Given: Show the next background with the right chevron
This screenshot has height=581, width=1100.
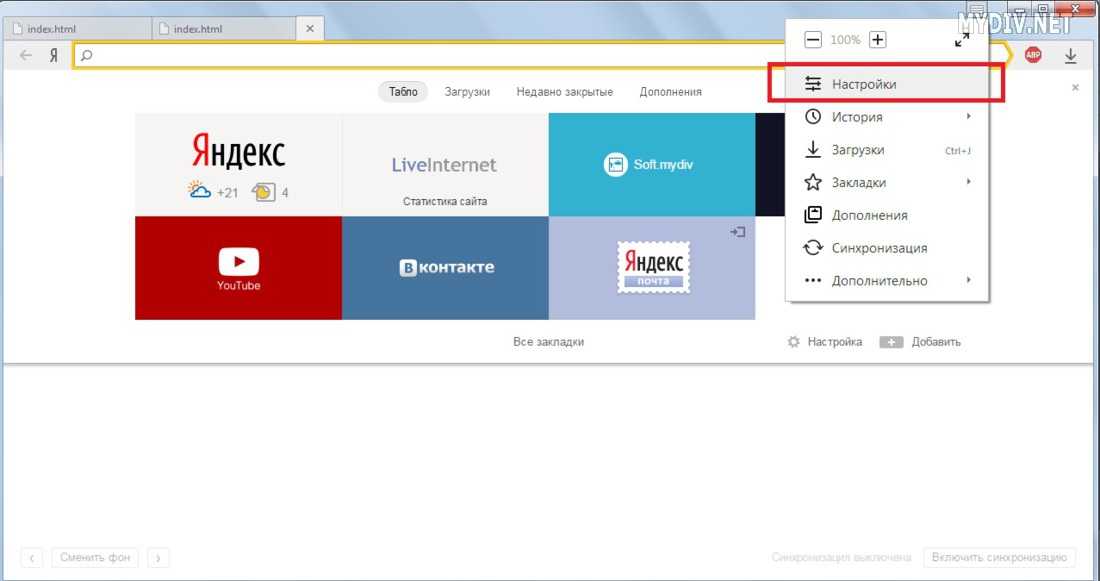Looking at the screenshot, I should click(x=159, y=558).
